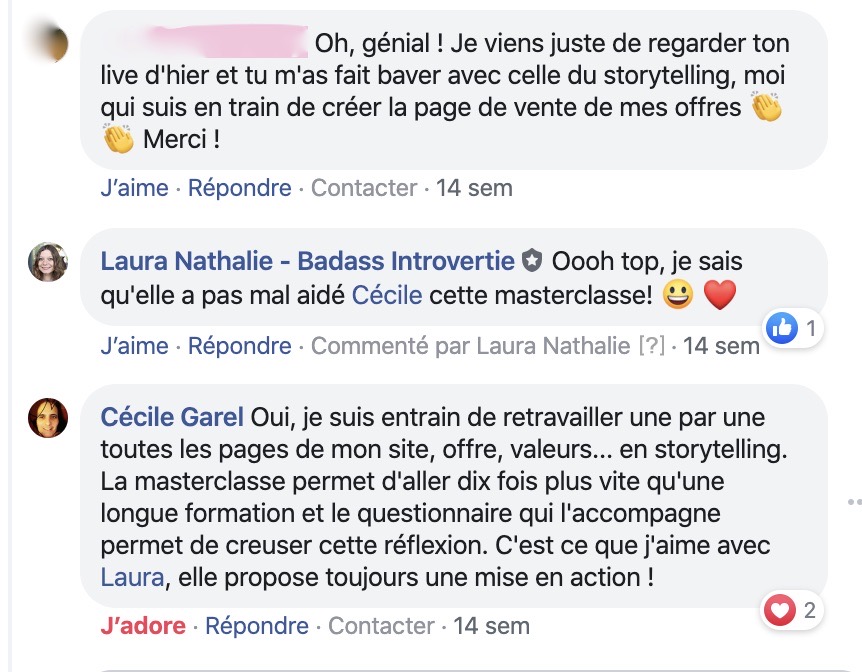Toggle the J'adore reaction on Cécile's comment
The height and width of the screenshot is (672, 862).
click(143, 626)
